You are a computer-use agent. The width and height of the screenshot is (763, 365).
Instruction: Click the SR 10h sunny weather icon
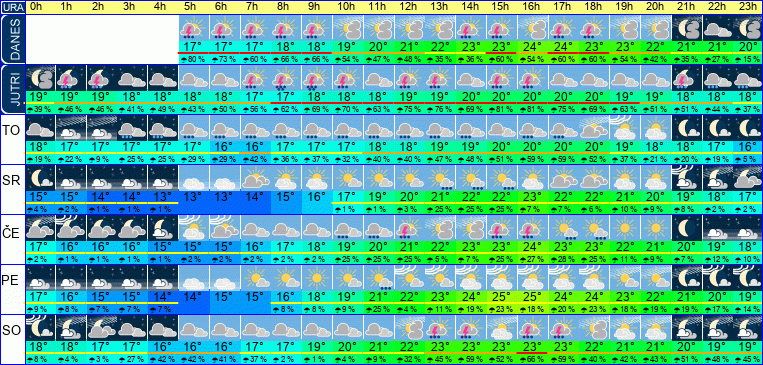pos(348,178)
